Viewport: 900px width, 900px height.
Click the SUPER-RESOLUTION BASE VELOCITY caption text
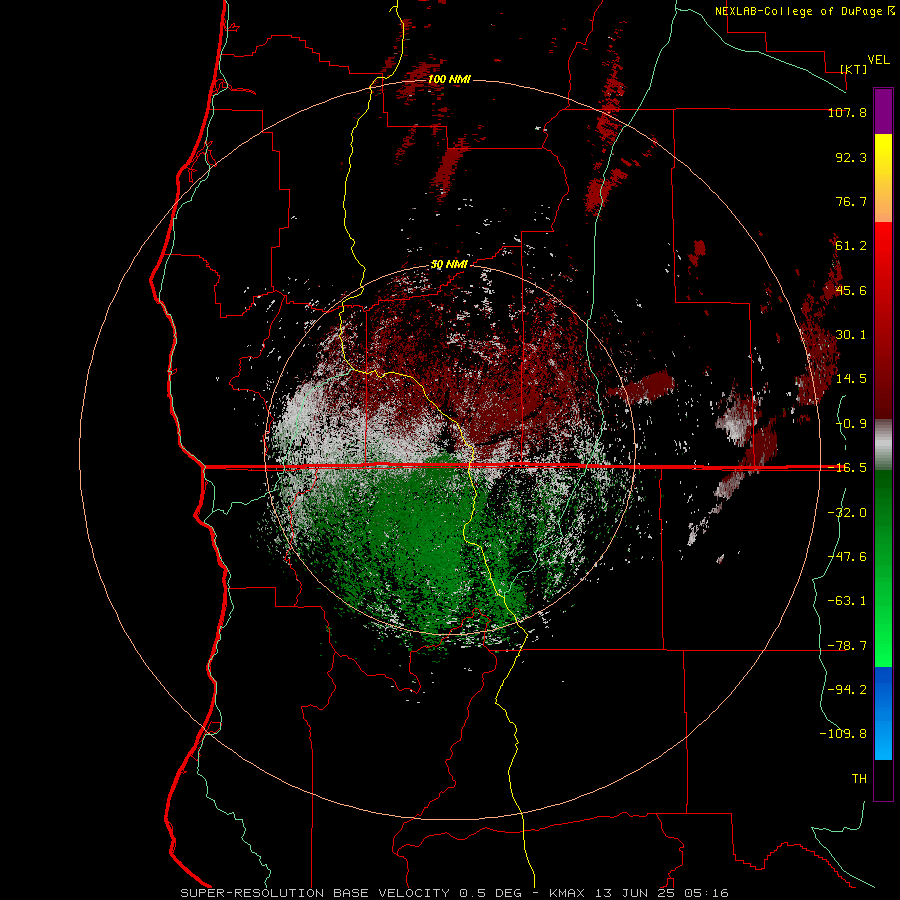coord(315,893)
